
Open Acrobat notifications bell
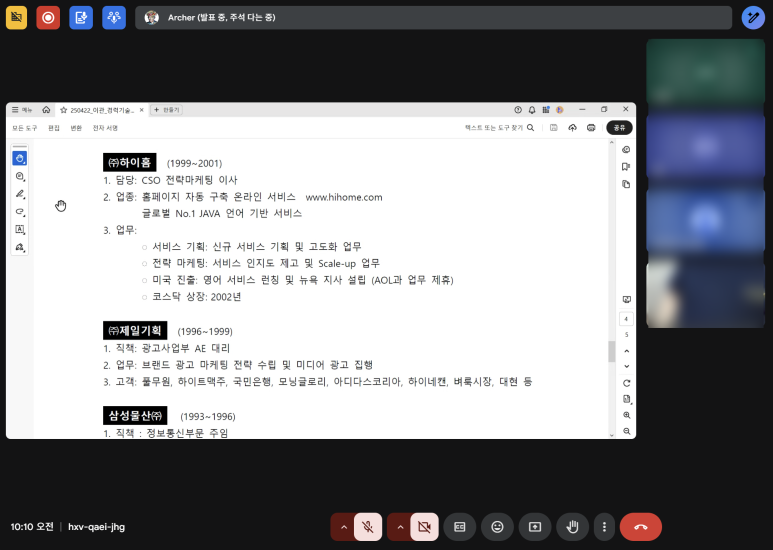(532, 110)
